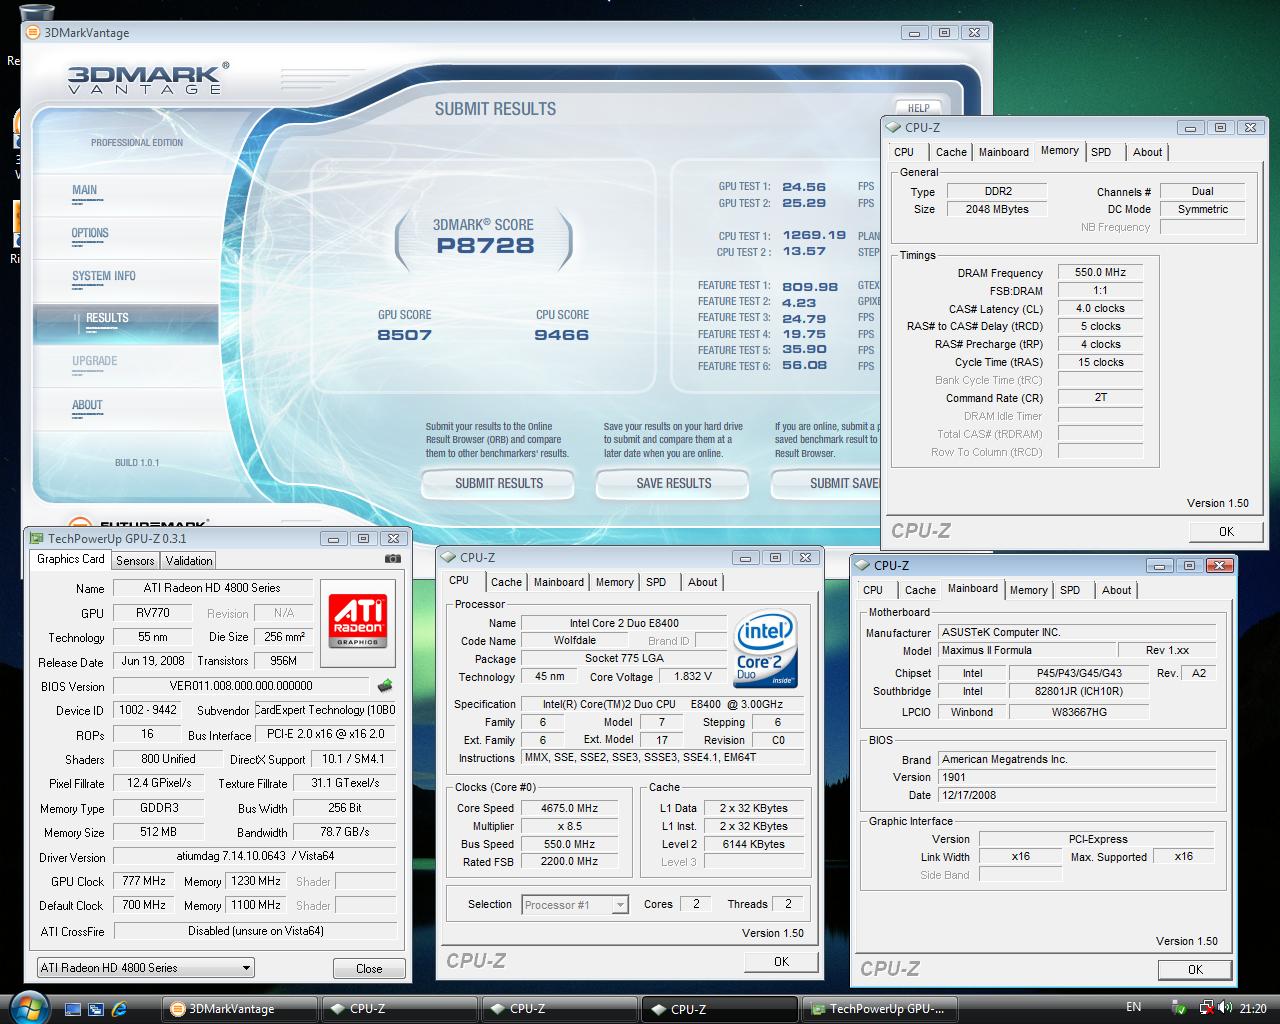Click the Close button in GPU-Z
The width and height of the screenshot is (1280, 1024).
[x=369, y=968]
